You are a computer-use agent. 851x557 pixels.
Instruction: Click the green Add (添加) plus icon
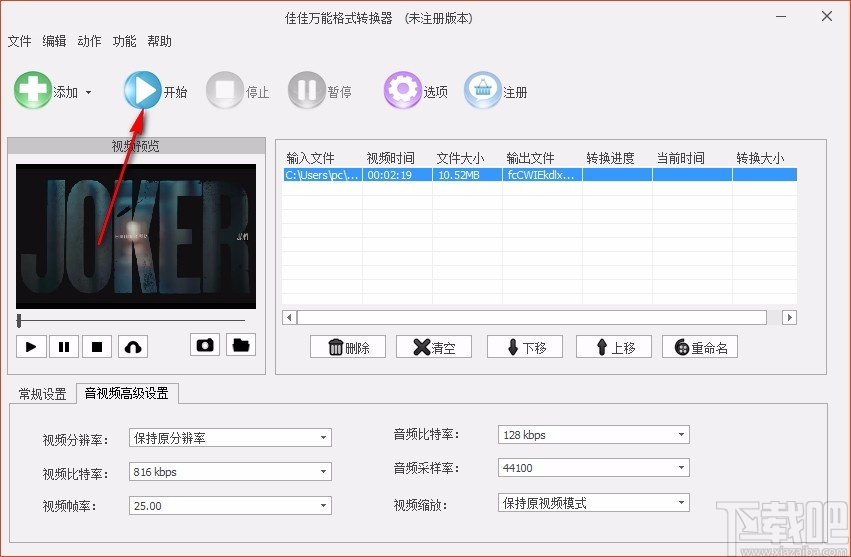(x=33, y=90)
